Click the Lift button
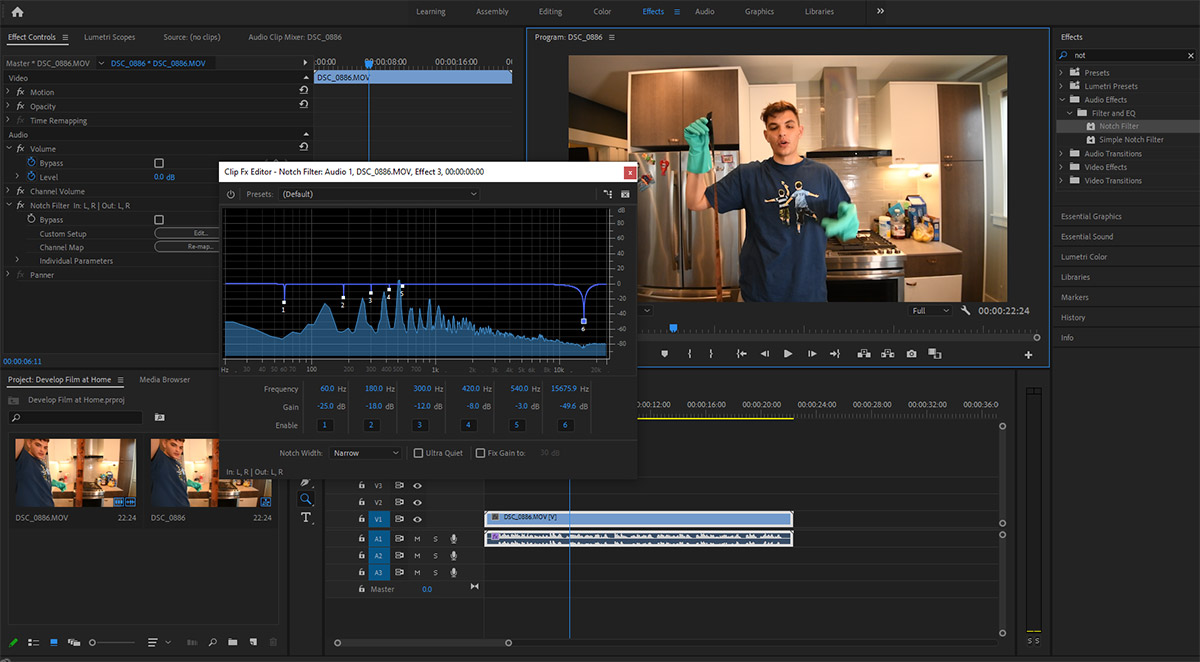 point(862,353)
